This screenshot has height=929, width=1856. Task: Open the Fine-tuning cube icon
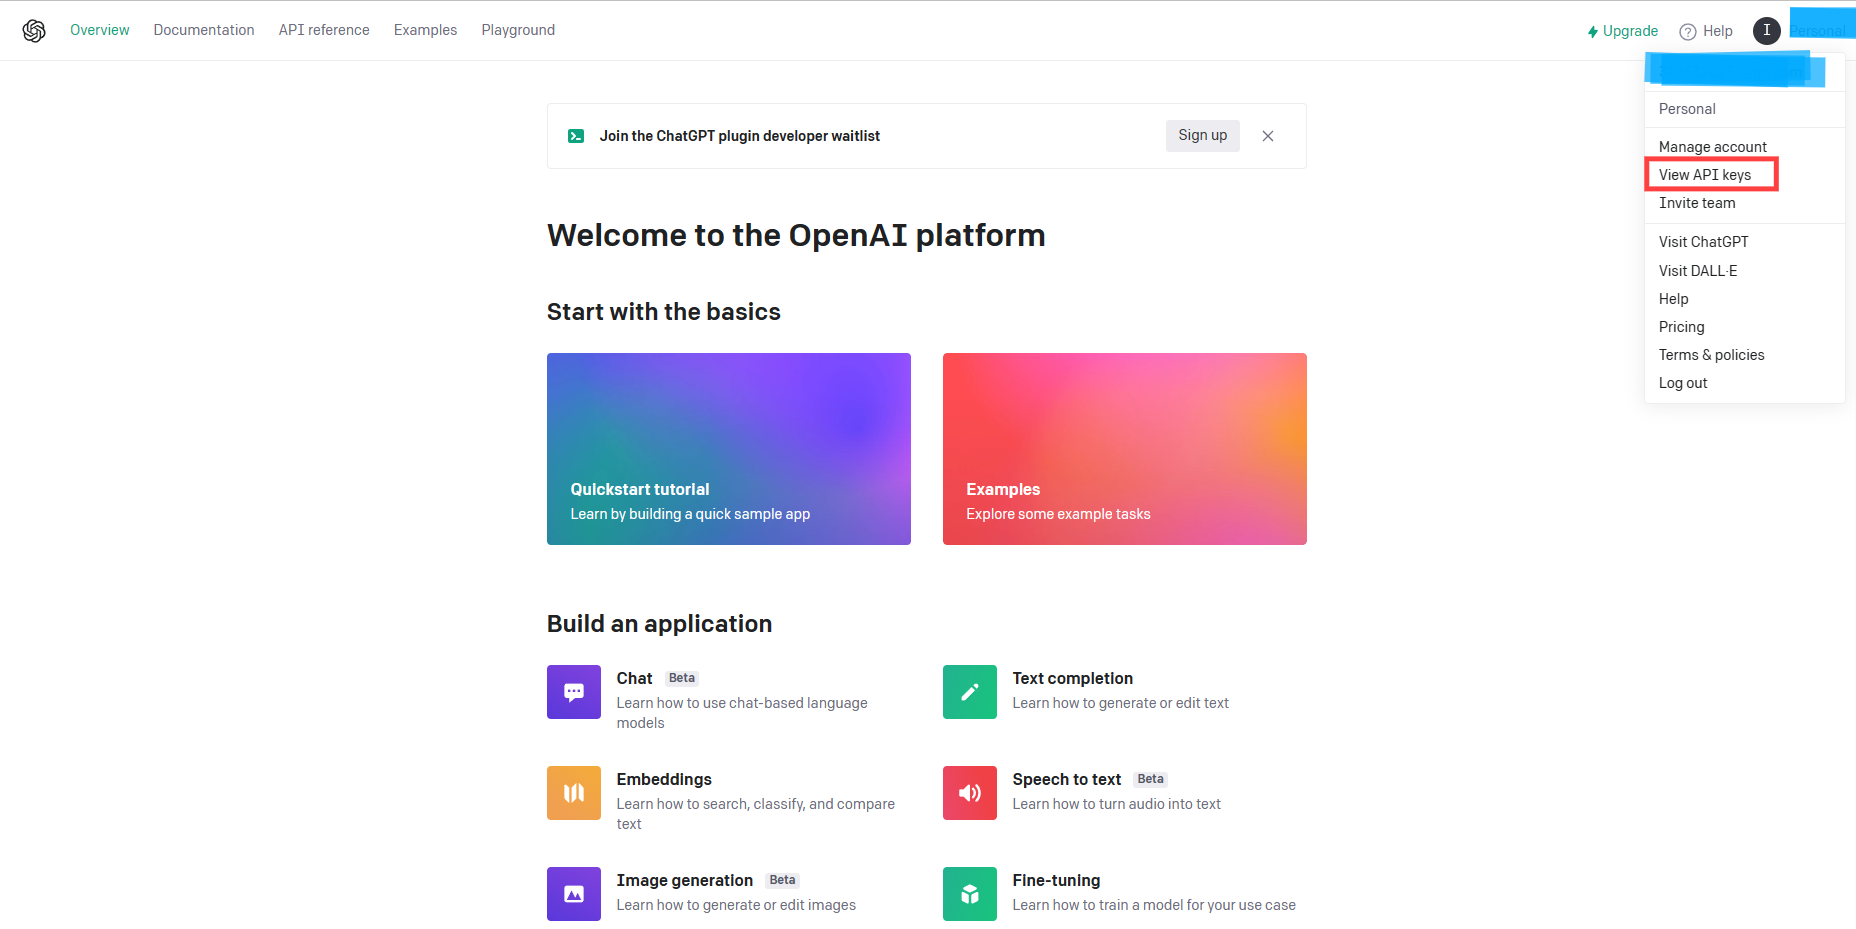coord(970,894)
